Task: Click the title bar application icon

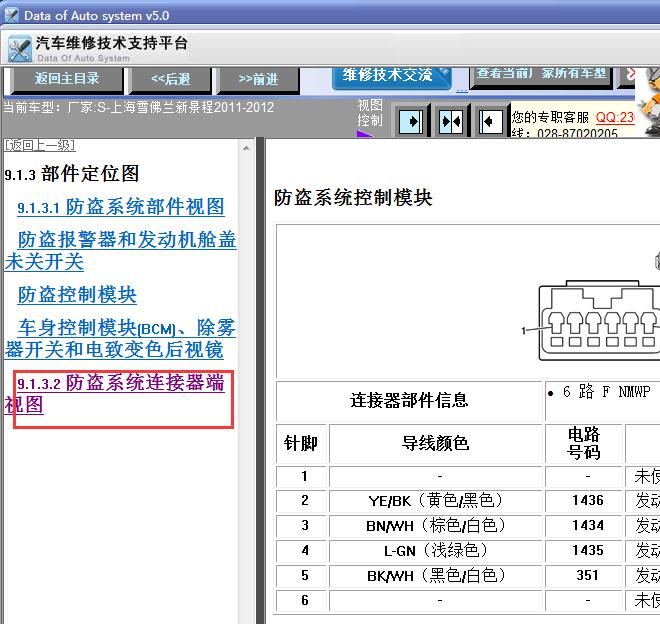Action: pyautogui.click(x=11, y=15)
